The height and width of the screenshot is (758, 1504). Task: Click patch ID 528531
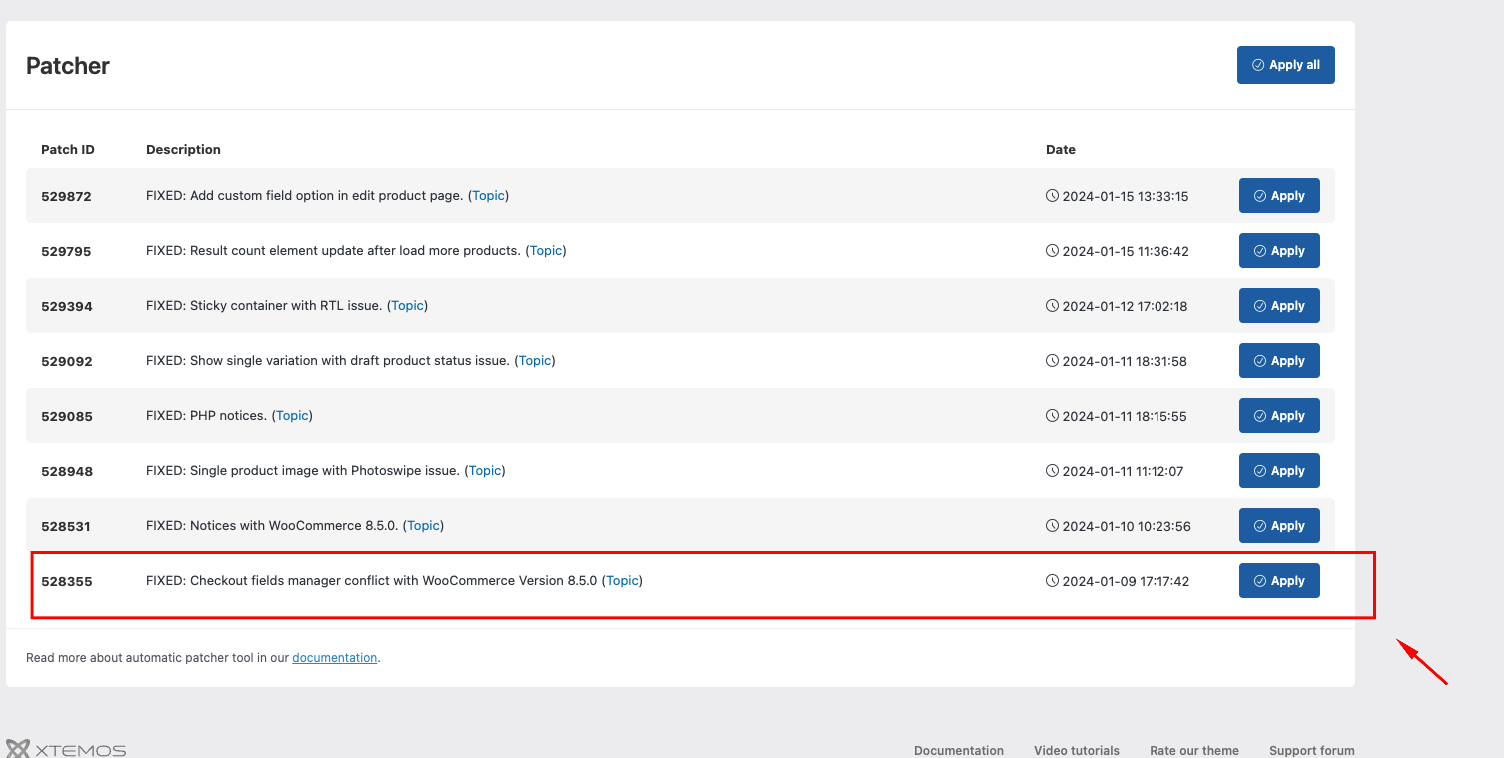[x=66, y=527]
